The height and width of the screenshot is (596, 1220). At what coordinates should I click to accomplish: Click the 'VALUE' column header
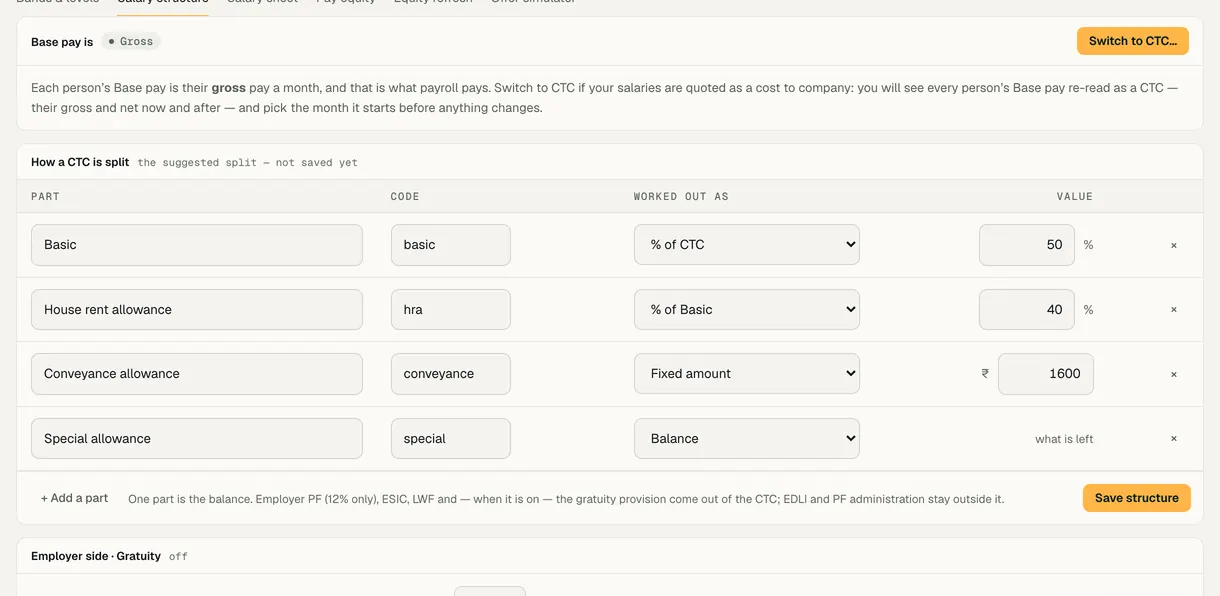[x=1075, y=197]
